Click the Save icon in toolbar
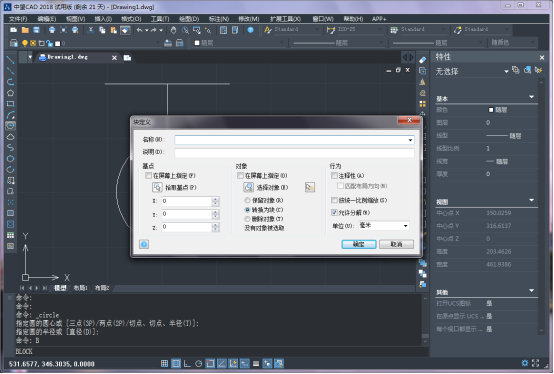 [x=36, y=30]
